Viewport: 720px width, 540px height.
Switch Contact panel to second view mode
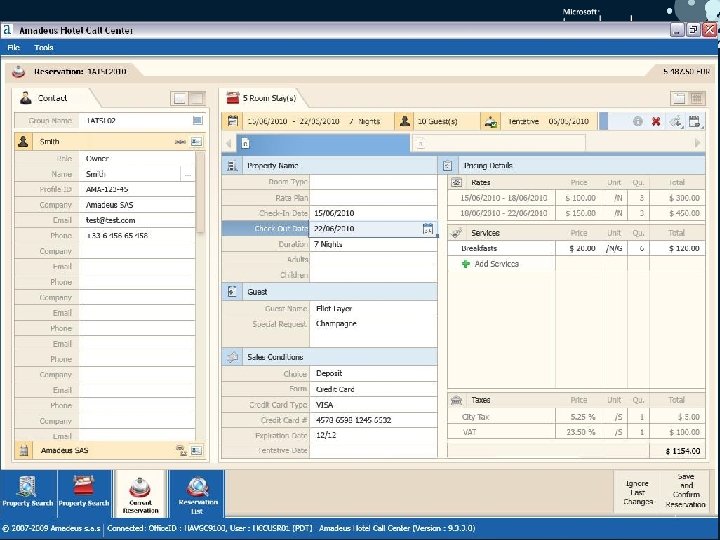pos(197,98)
